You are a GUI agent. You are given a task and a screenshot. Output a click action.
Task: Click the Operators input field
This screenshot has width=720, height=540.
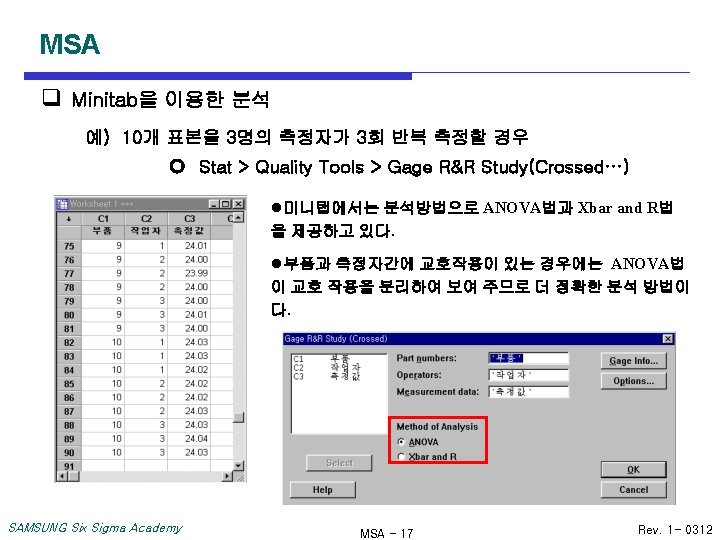(x=529, y=375)
